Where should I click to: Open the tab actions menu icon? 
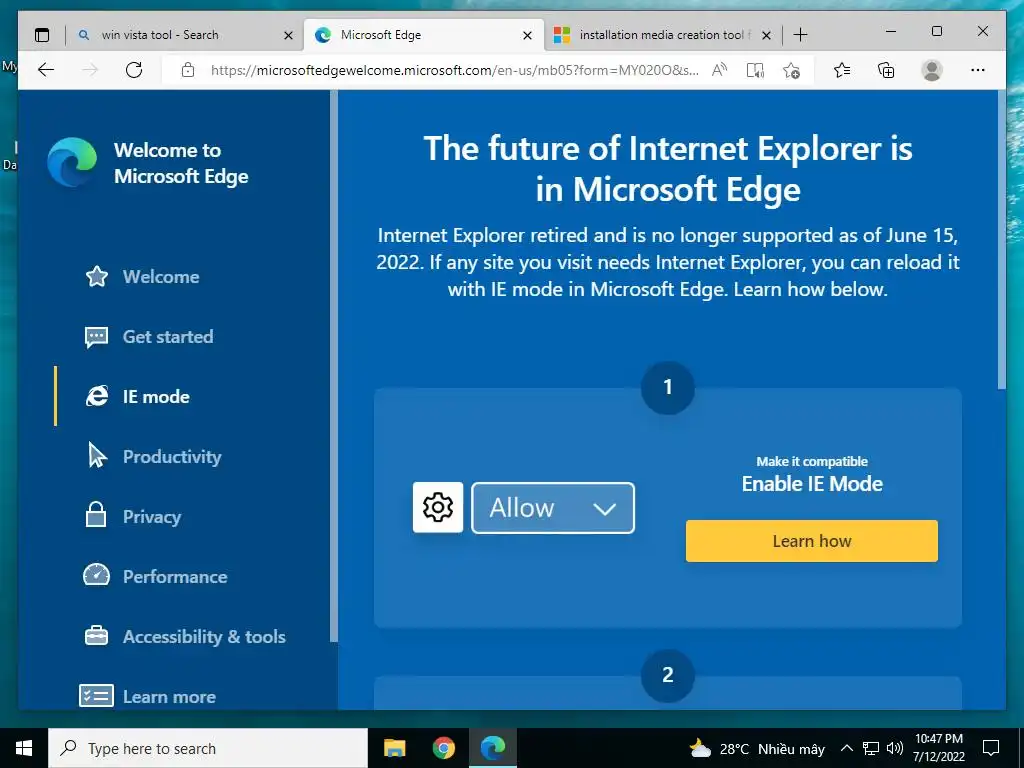(42, 35)
